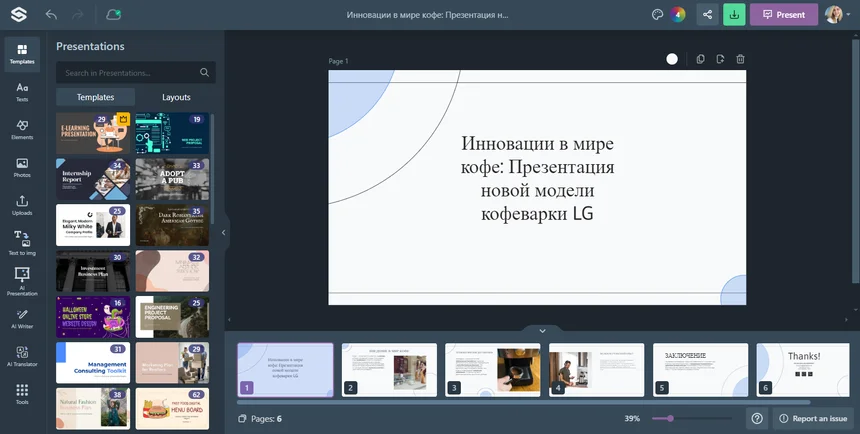Click the Search in Presentations field
Viewport: 860px width, 434px height.
click(x=135, y=72)
